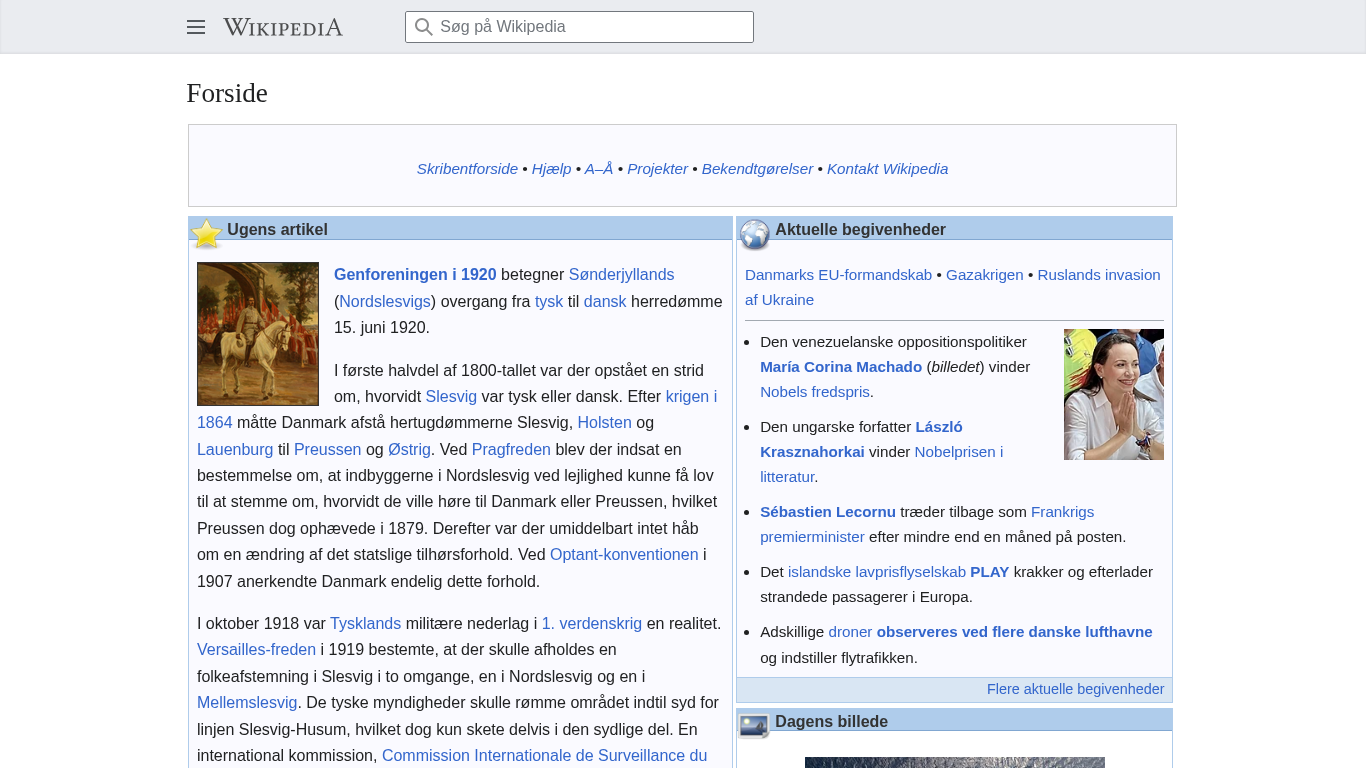The width and height of the screenshot is (1366, 768).
Task: Click the globe icon beside Aktuelle begivenheder
Action: click(x=755, y=234)
